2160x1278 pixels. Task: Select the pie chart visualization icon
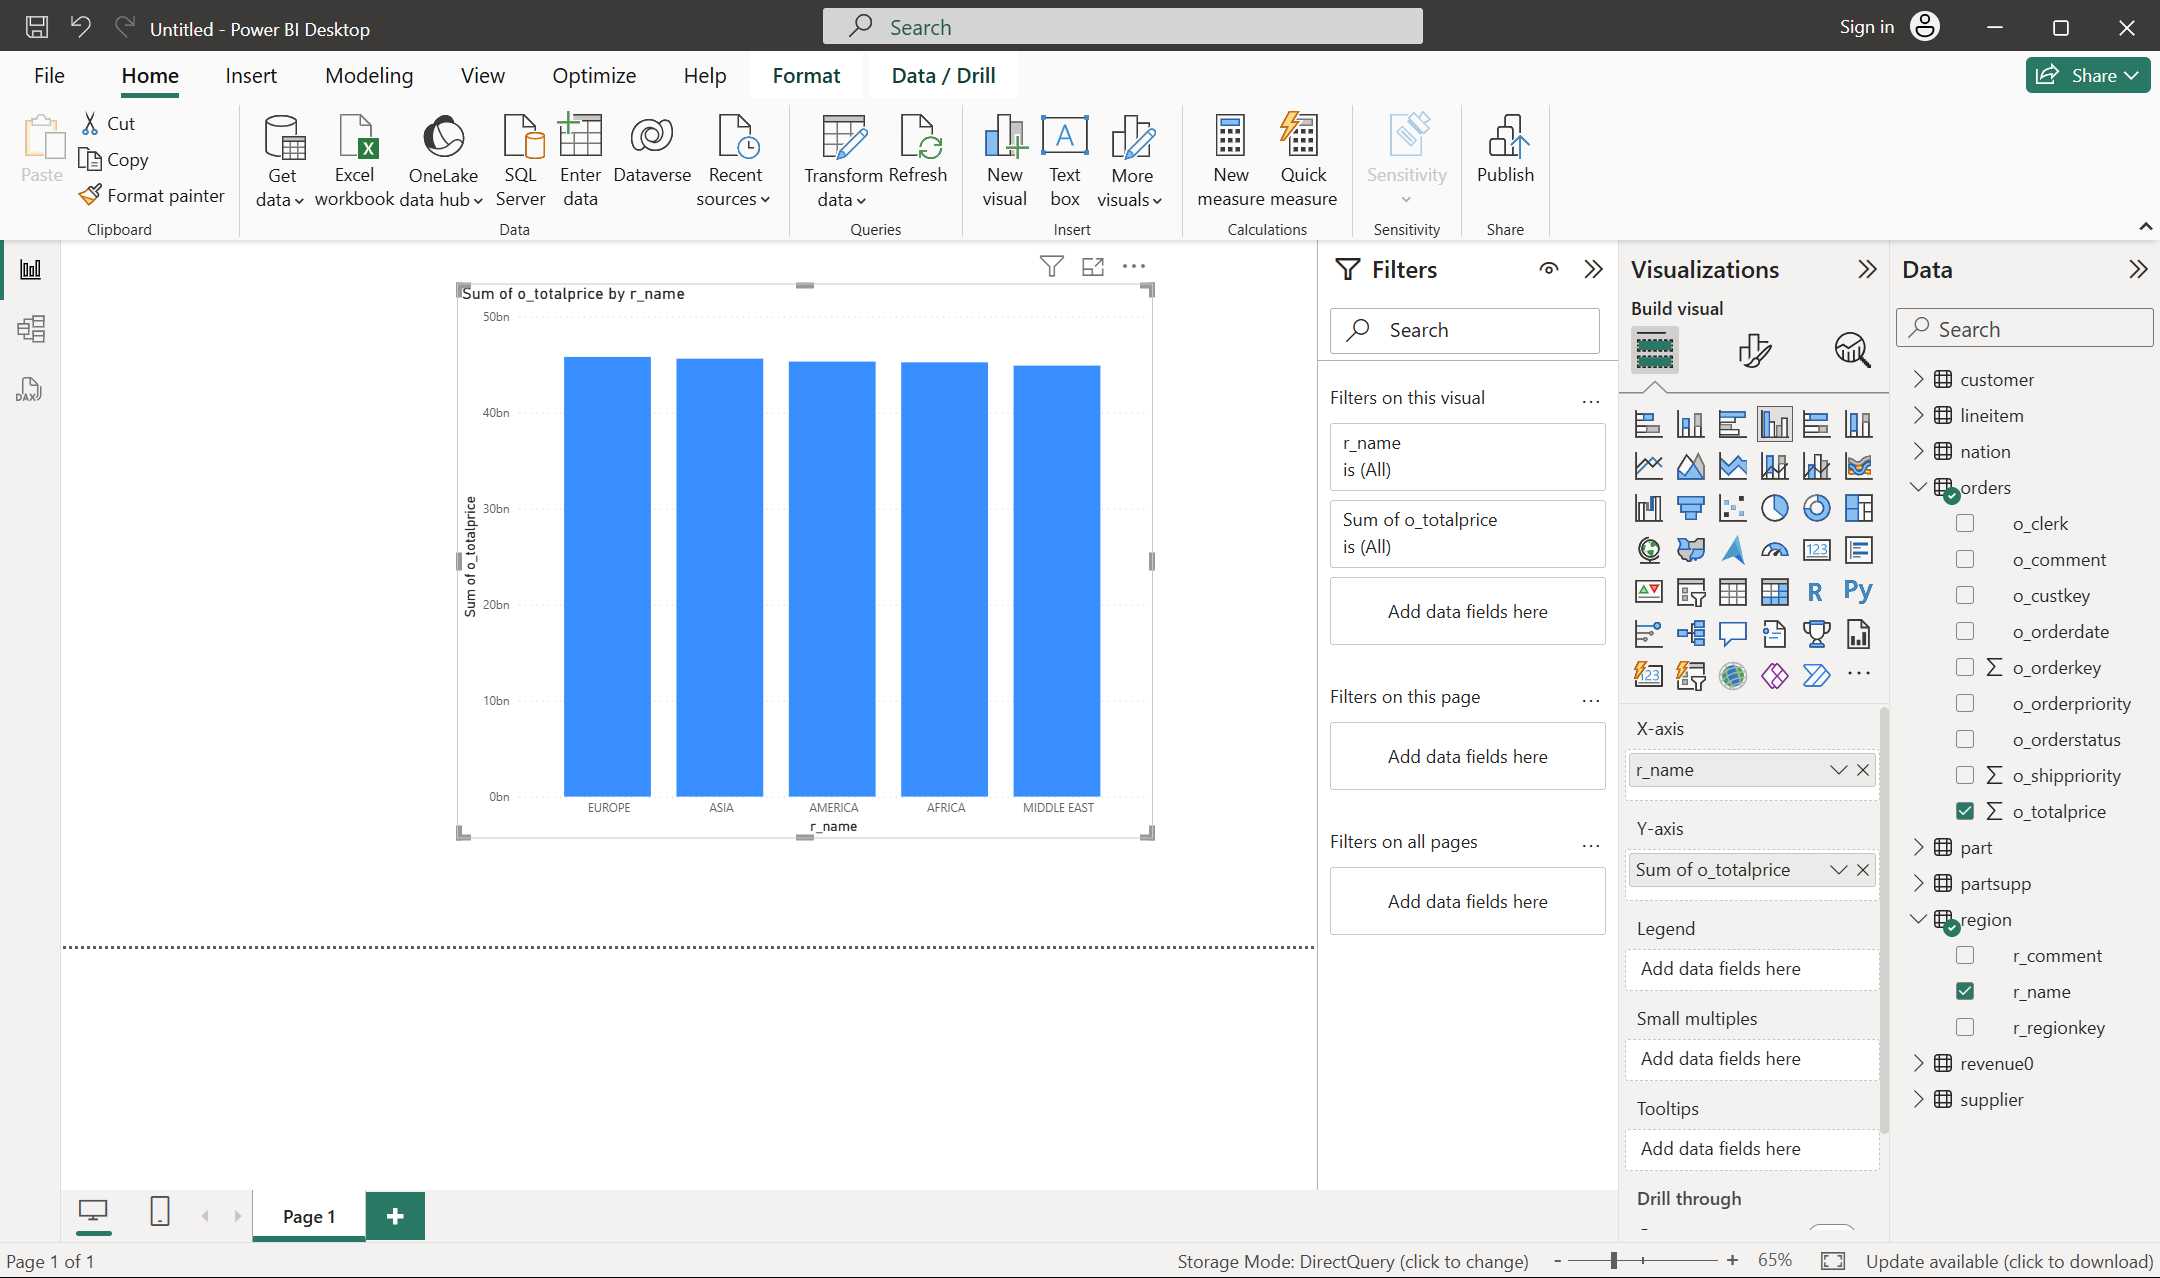click(1774, 508)
